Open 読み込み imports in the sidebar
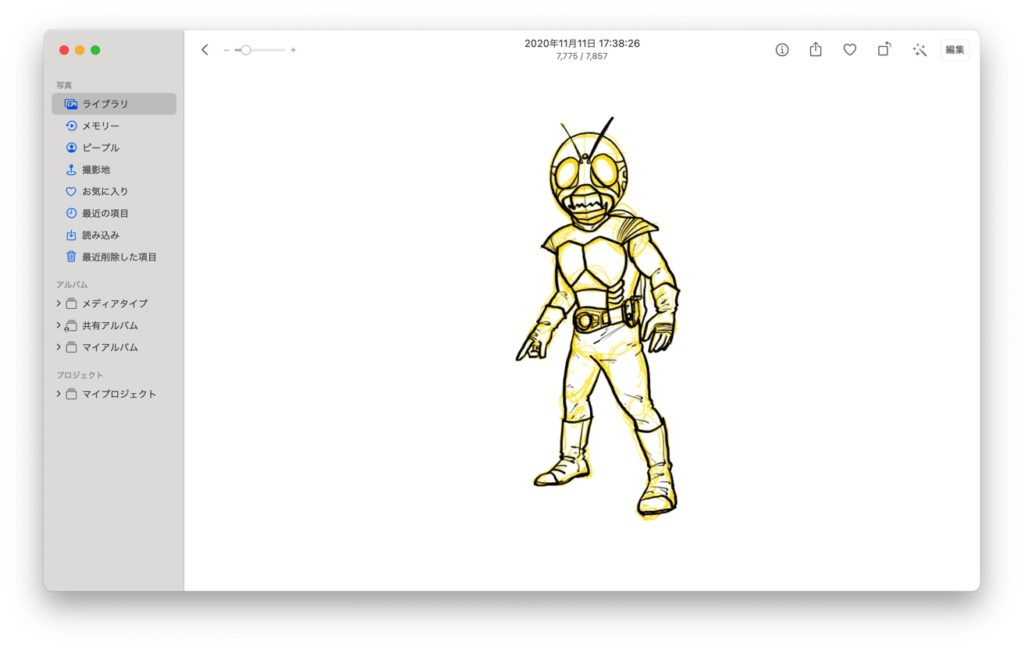Screen dimensions: 1024x649 [x=114, y=235]
